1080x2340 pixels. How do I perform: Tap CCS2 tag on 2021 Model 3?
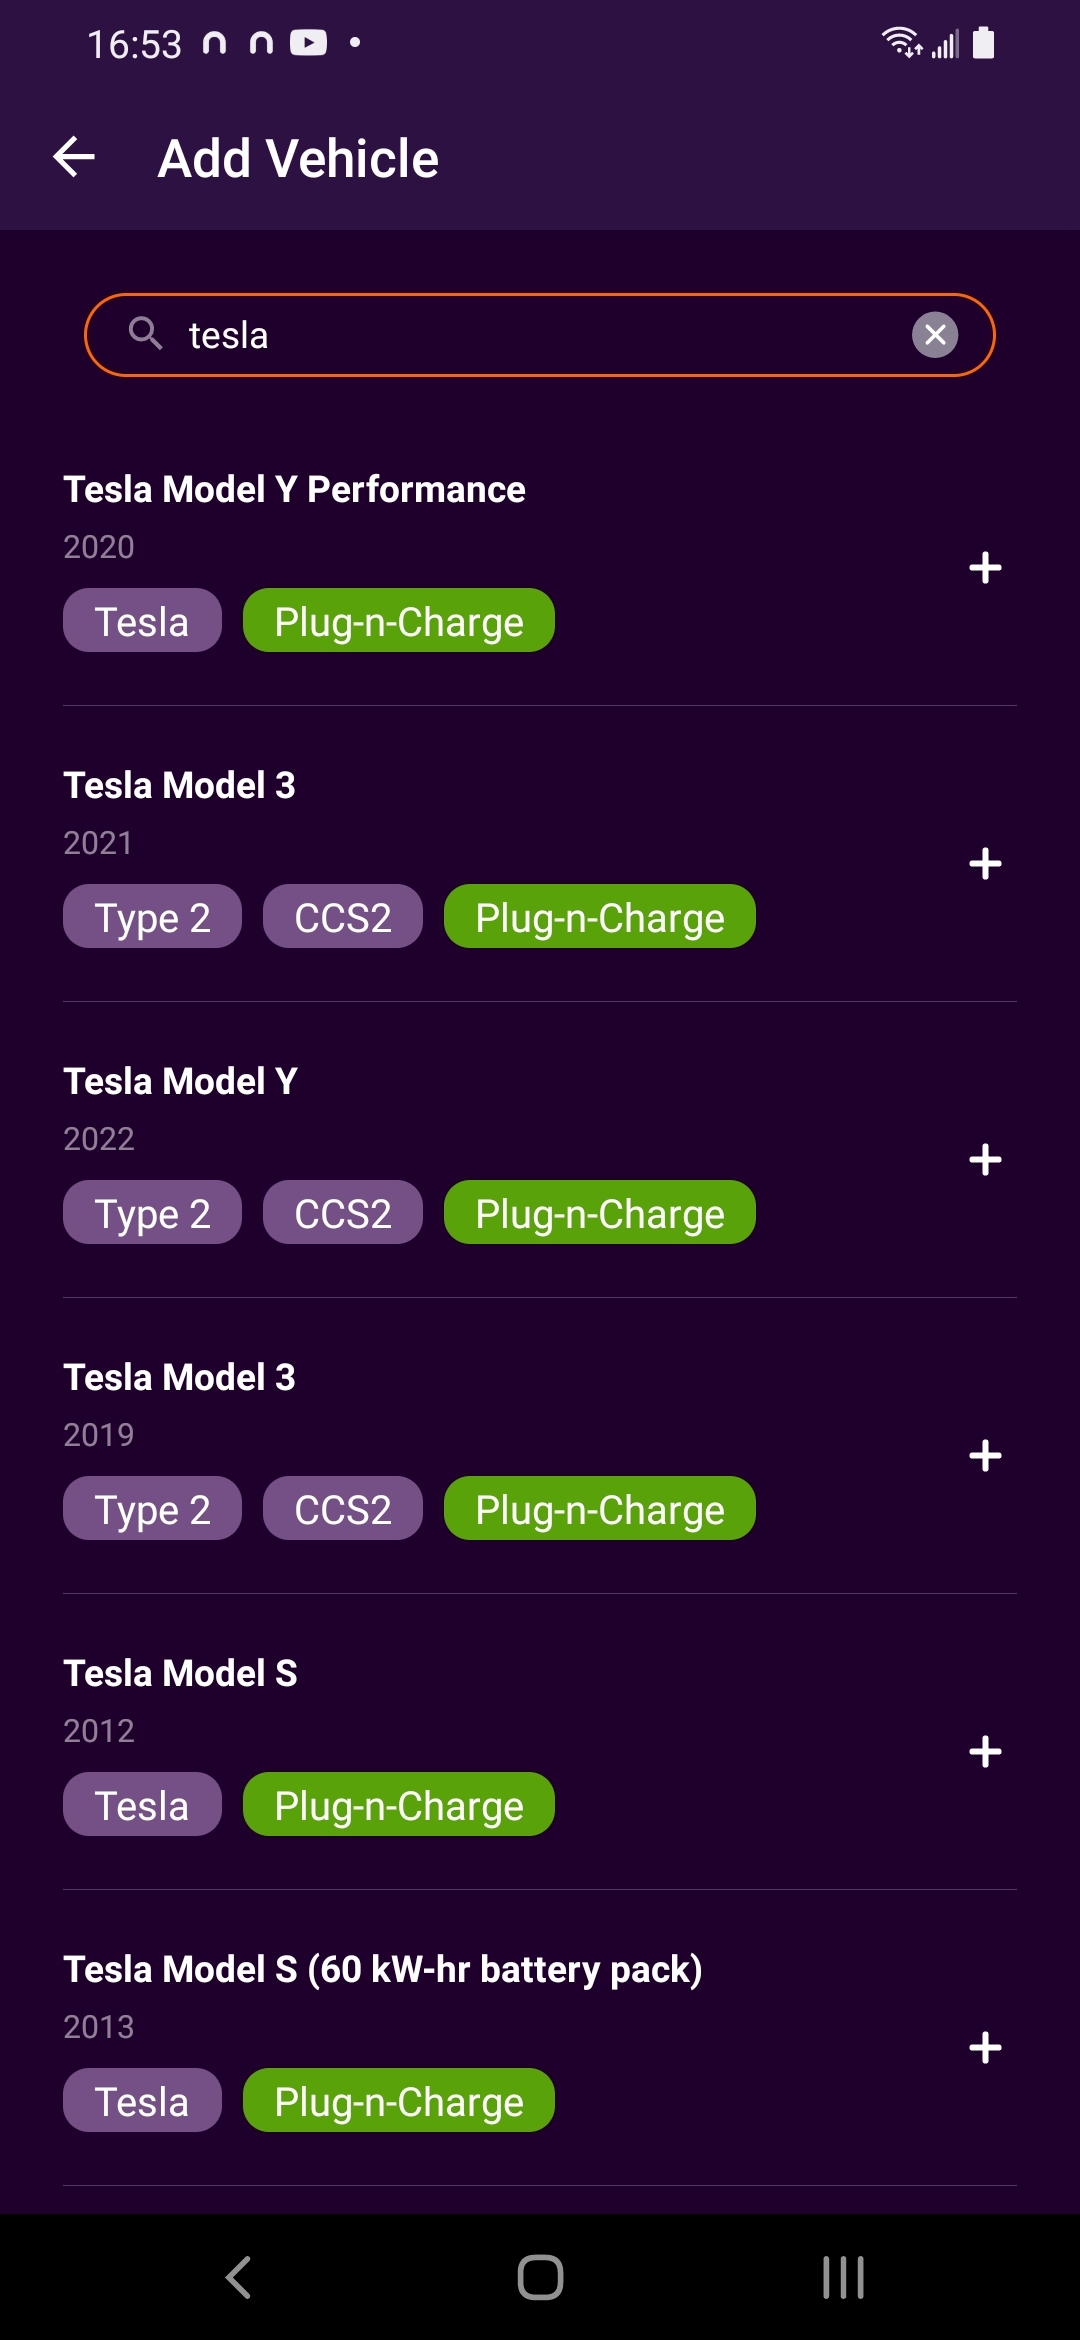point(343,917)
